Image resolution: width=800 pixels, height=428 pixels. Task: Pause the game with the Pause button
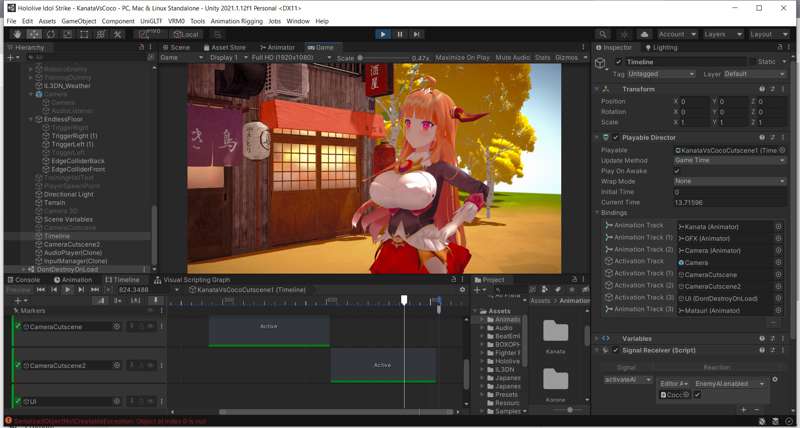coord(400,34)
